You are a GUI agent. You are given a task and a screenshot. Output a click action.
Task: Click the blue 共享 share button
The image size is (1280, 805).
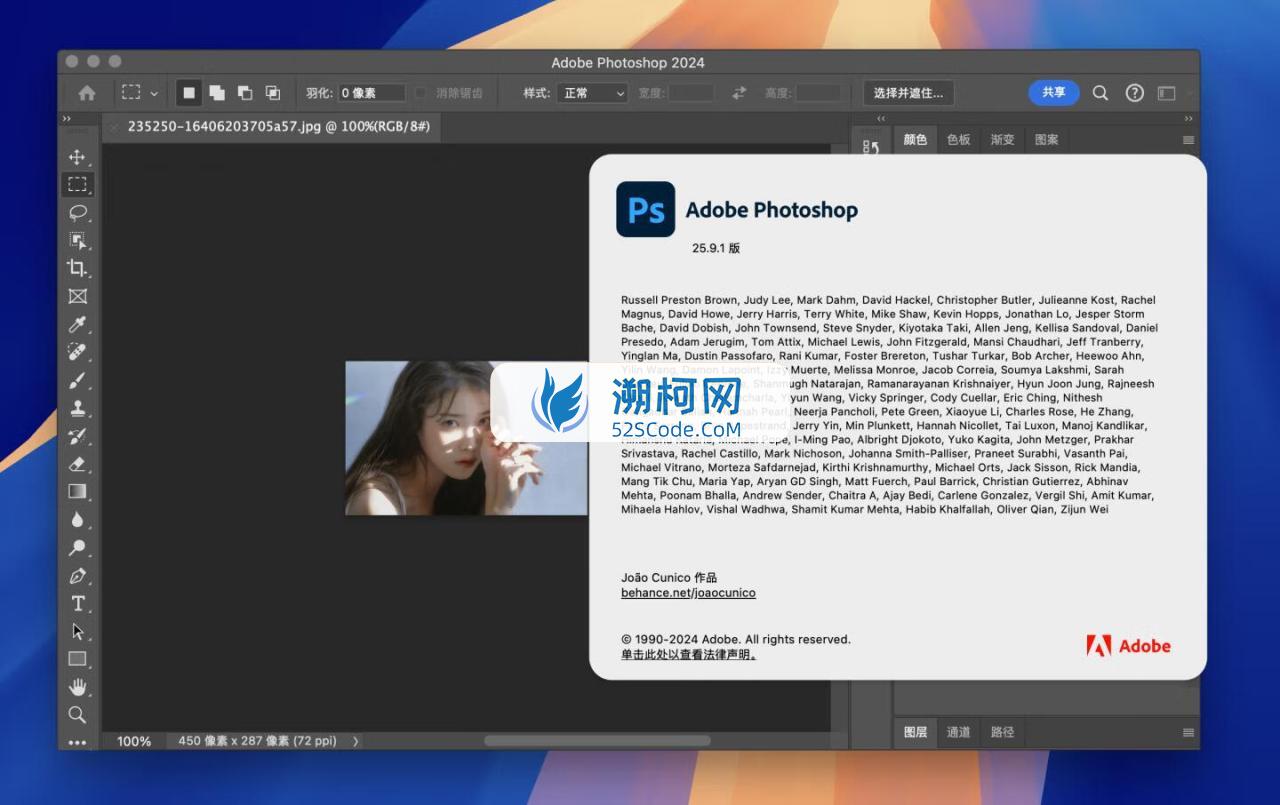[1054, 92]
